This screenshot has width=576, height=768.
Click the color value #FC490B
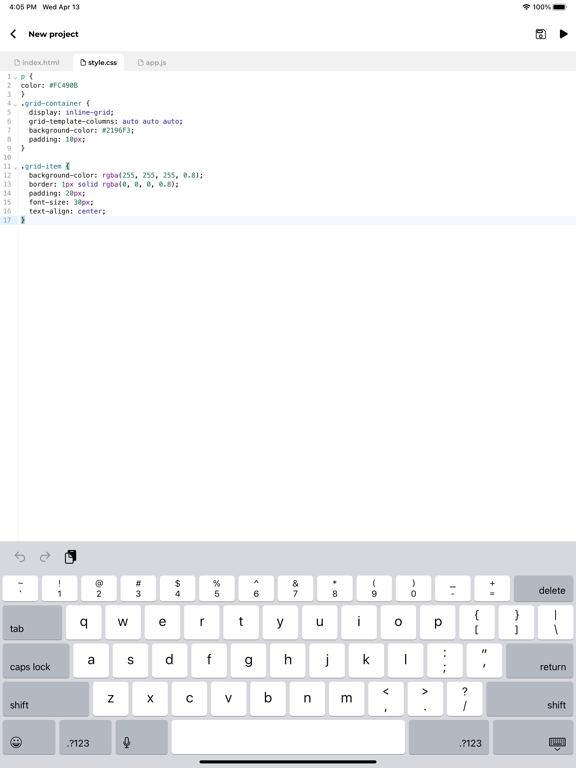[64, 85]
